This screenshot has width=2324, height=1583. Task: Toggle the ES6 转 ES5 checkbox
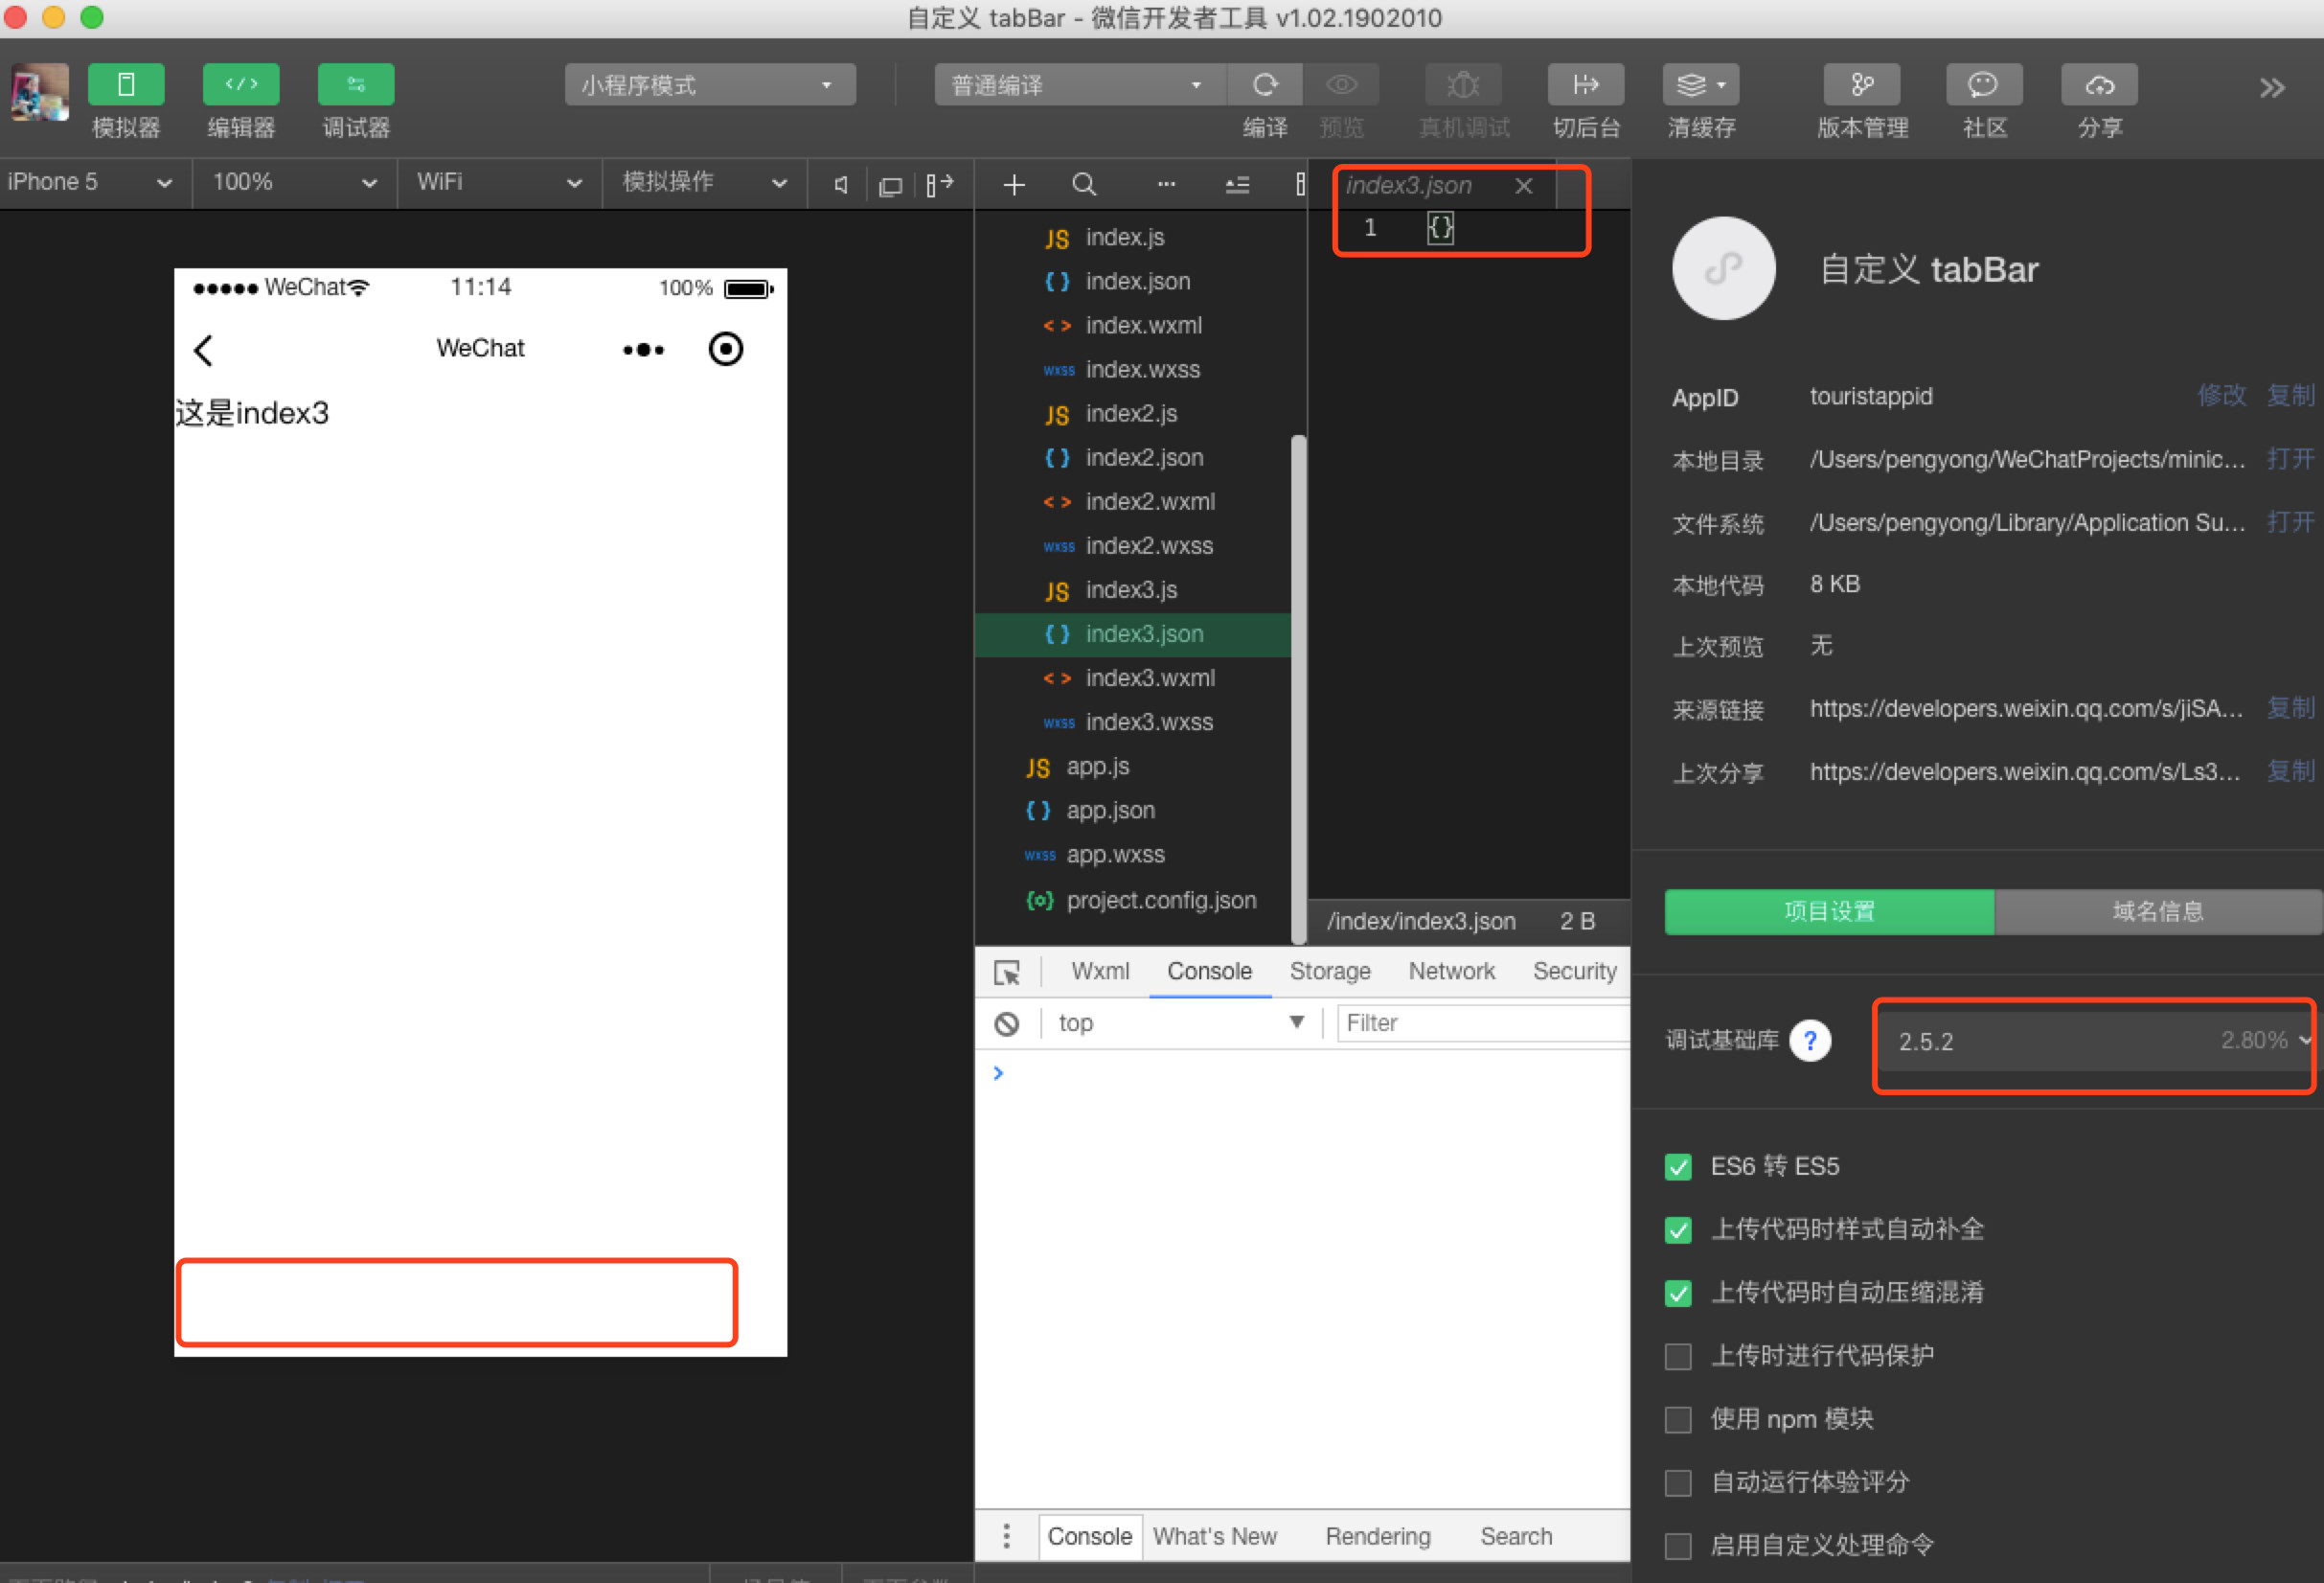1678,1167
